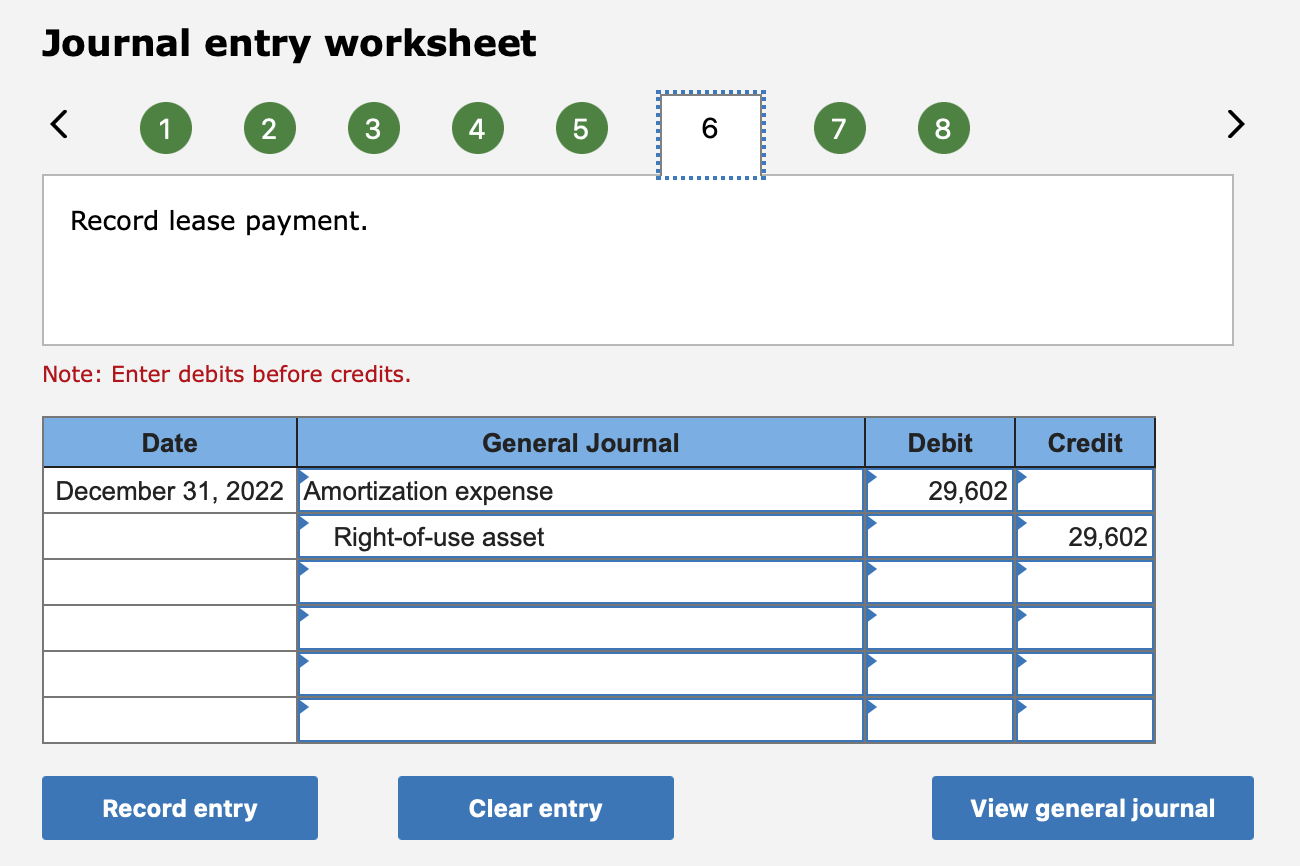The height and width of the screenshot is (866, 1300).
Task: Open step 3 of the worksheet
Action: (x=374, y=127)
